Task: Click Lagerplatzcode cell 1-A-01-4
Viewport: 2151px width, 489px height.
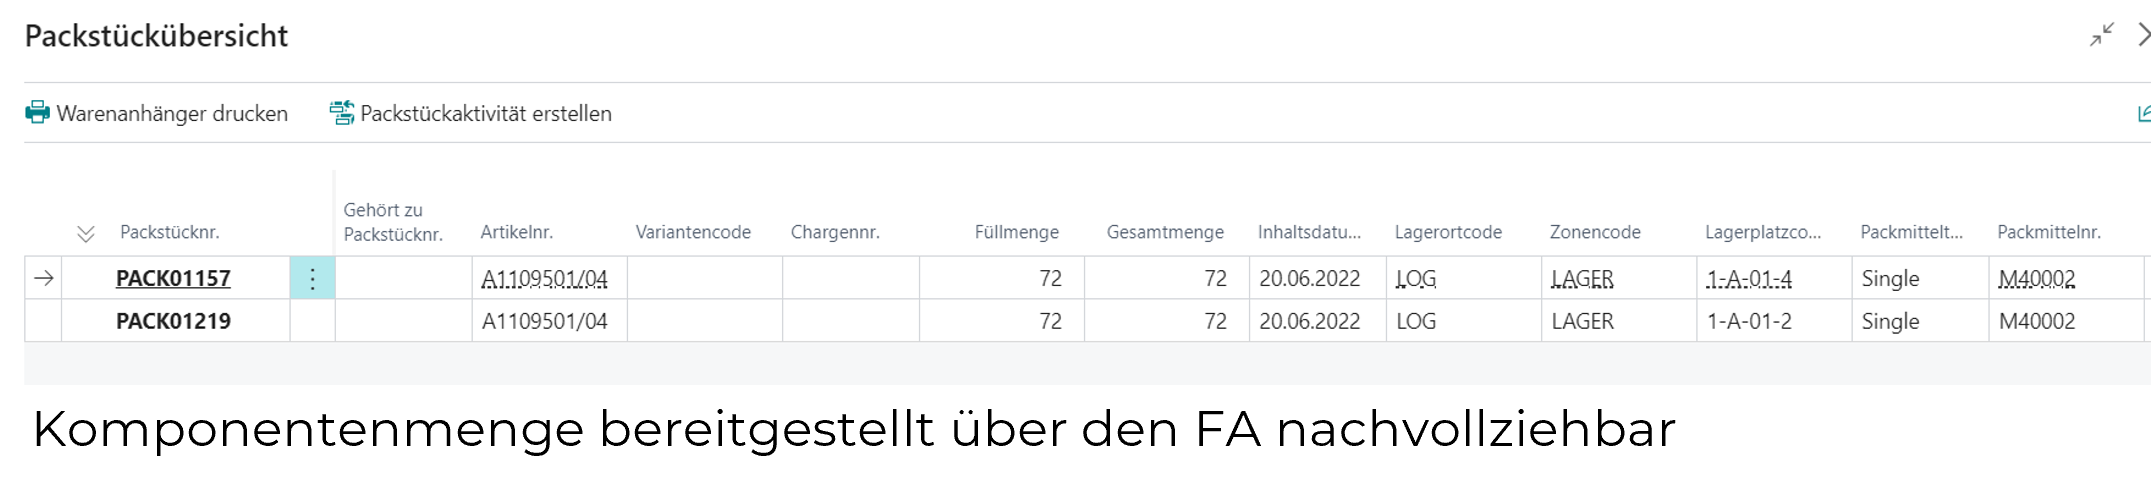Action: [x=1749, y=279]
